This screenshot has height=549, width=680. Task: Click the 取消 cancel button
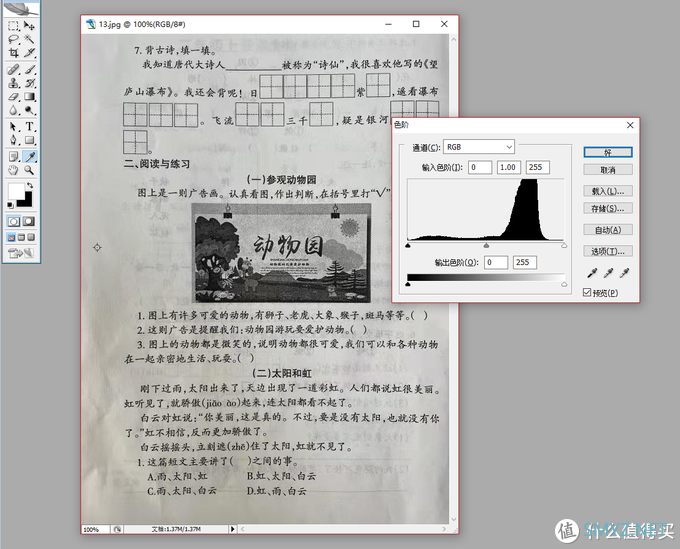[x=608, y=170]
